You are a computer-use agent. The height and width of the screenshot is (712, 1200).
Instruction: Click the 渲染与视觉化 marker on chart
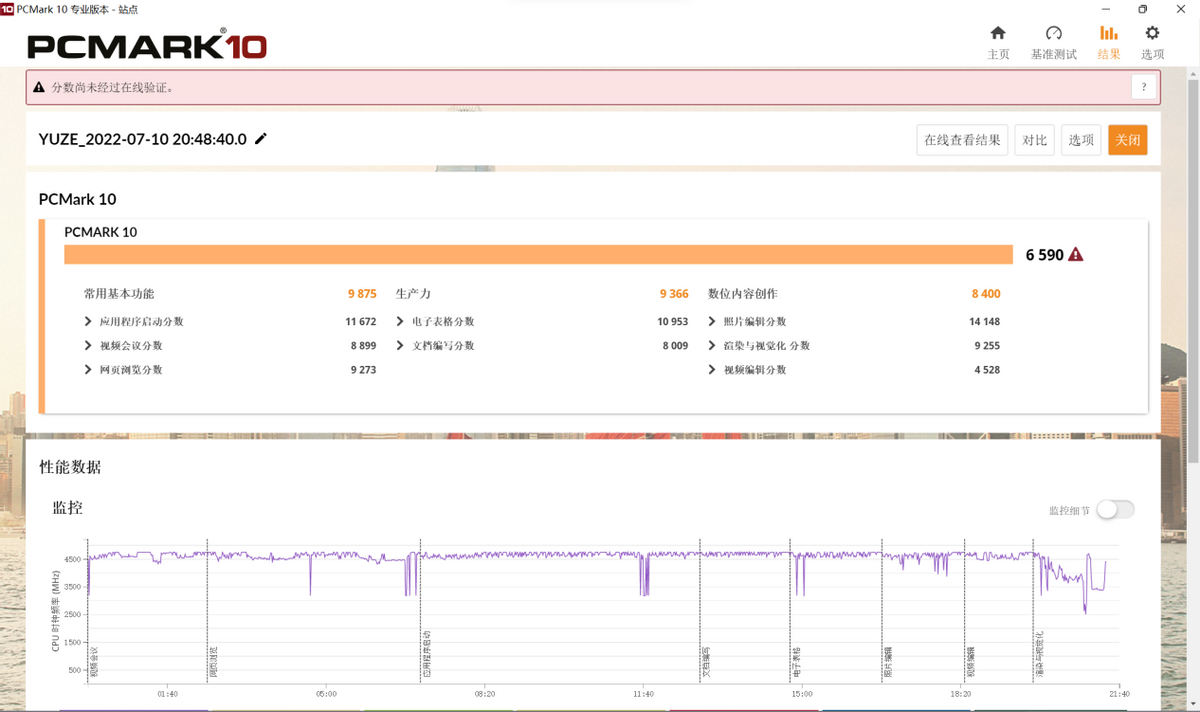tap(1040, 655)
